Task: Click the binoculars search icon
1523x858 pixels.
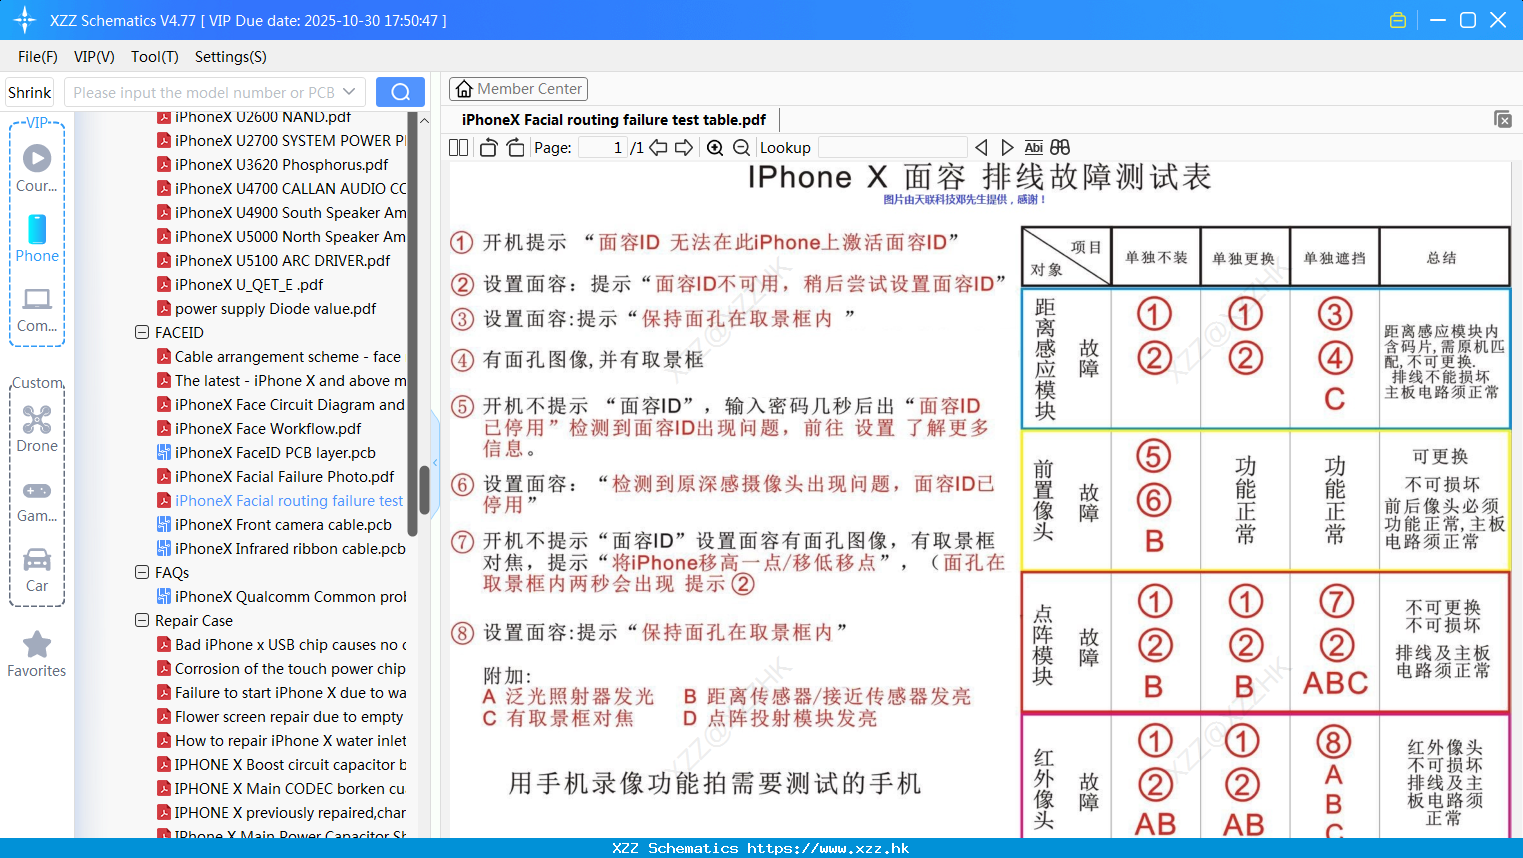Action: [1060, 147]
